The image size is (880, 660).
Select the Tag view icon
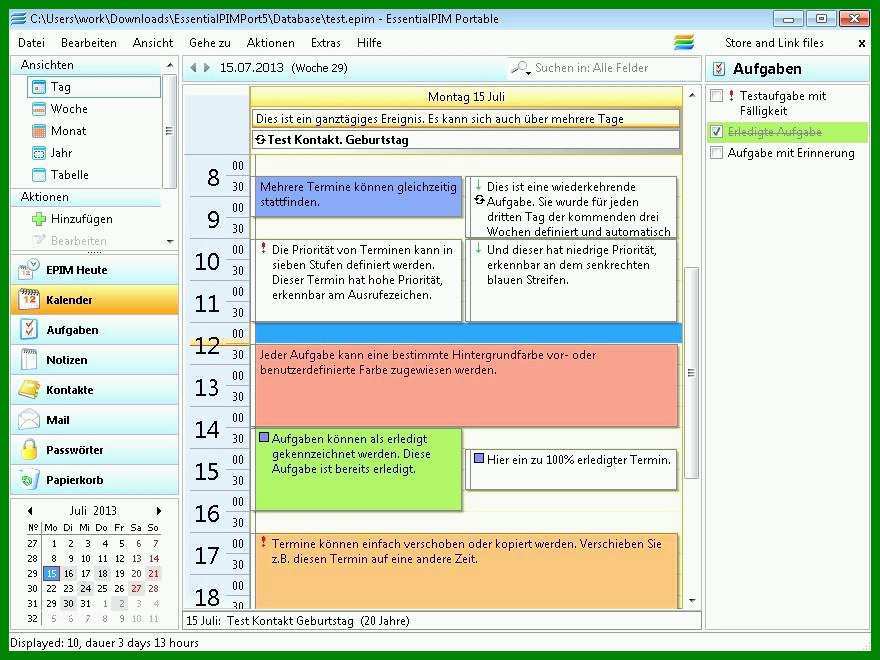pos(39,87)
